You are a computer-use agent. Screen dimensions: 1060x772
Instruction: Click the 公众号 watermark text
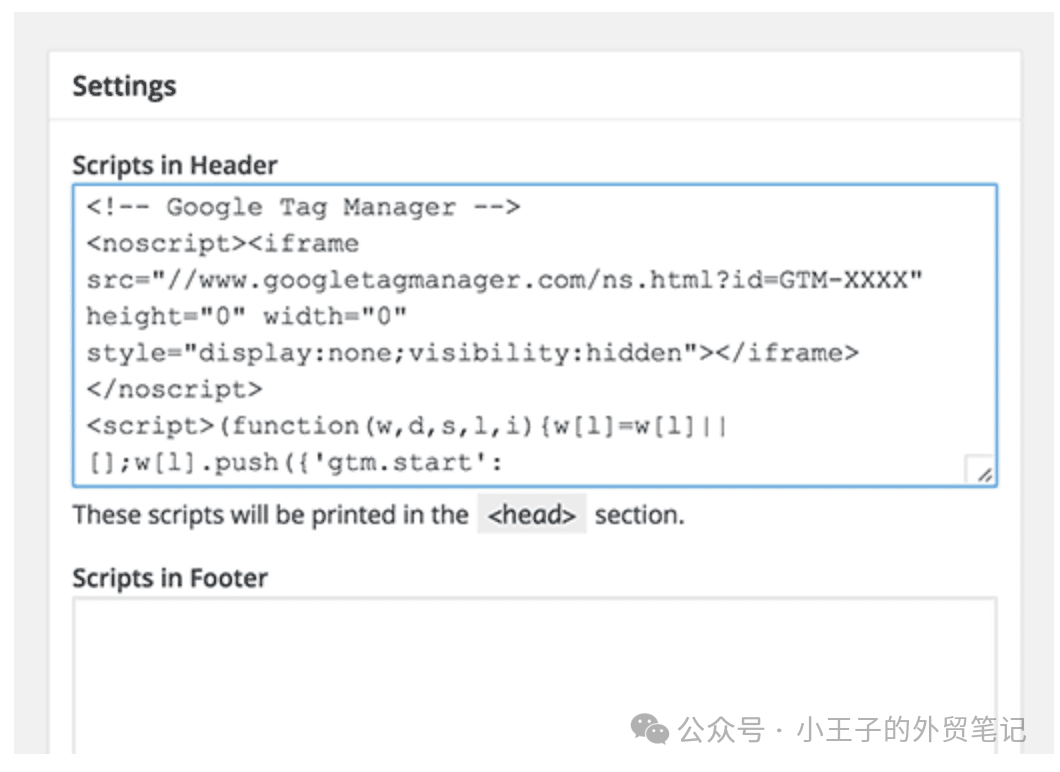point(720,730)
